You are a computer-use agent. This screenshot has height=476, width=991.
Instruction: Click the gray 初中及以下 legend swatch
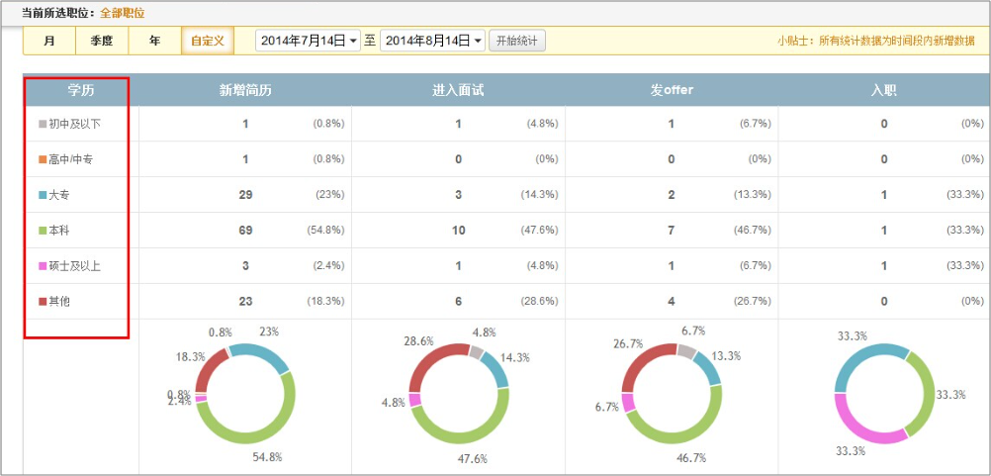(42, 125)
